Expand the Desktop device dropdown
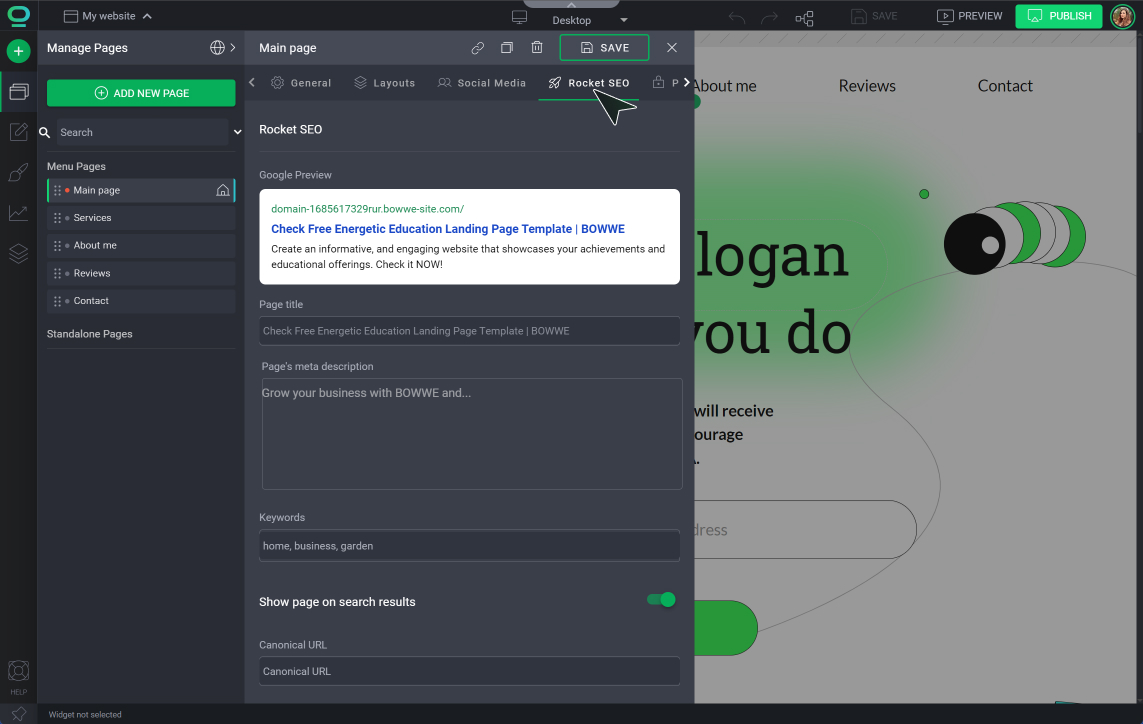The width and height of the screenshot is (1143, 724). coord(623,20)
